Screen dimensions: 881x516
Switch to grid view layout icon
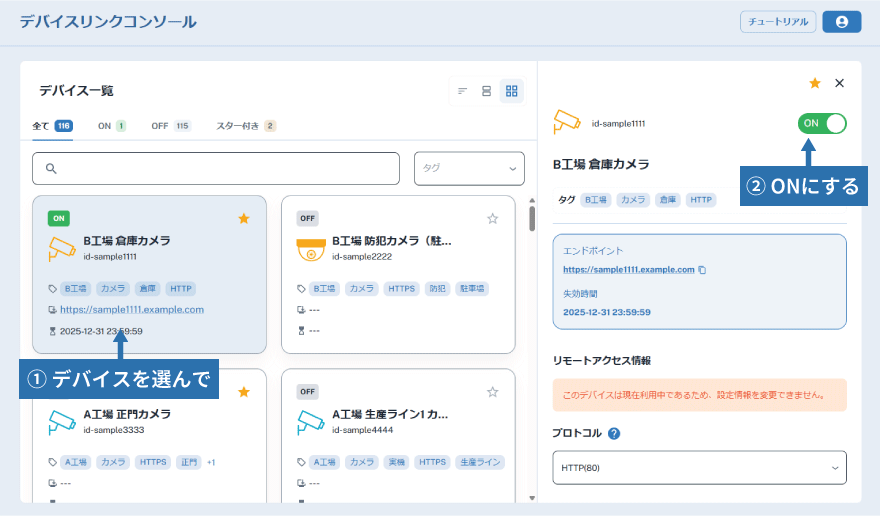pyautogui.click(x=511, y=91)
